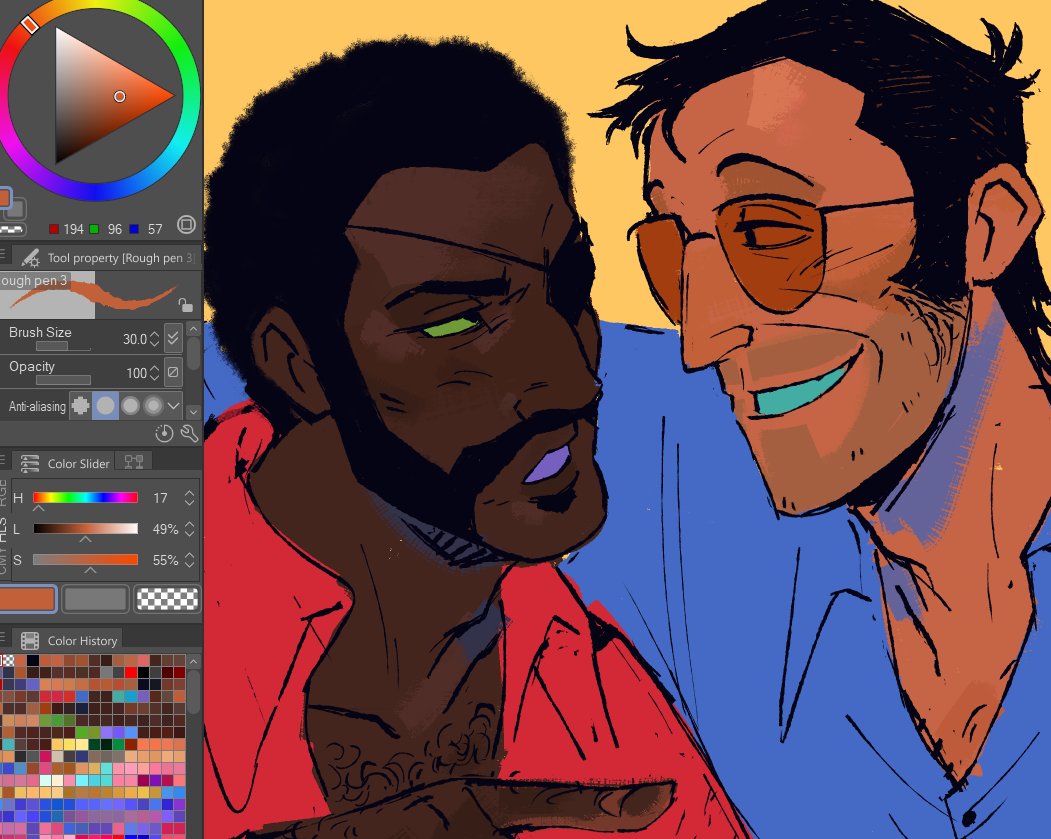
Task: Click the intermediate color icon beside Color Slider
Action: pos(133,462)
